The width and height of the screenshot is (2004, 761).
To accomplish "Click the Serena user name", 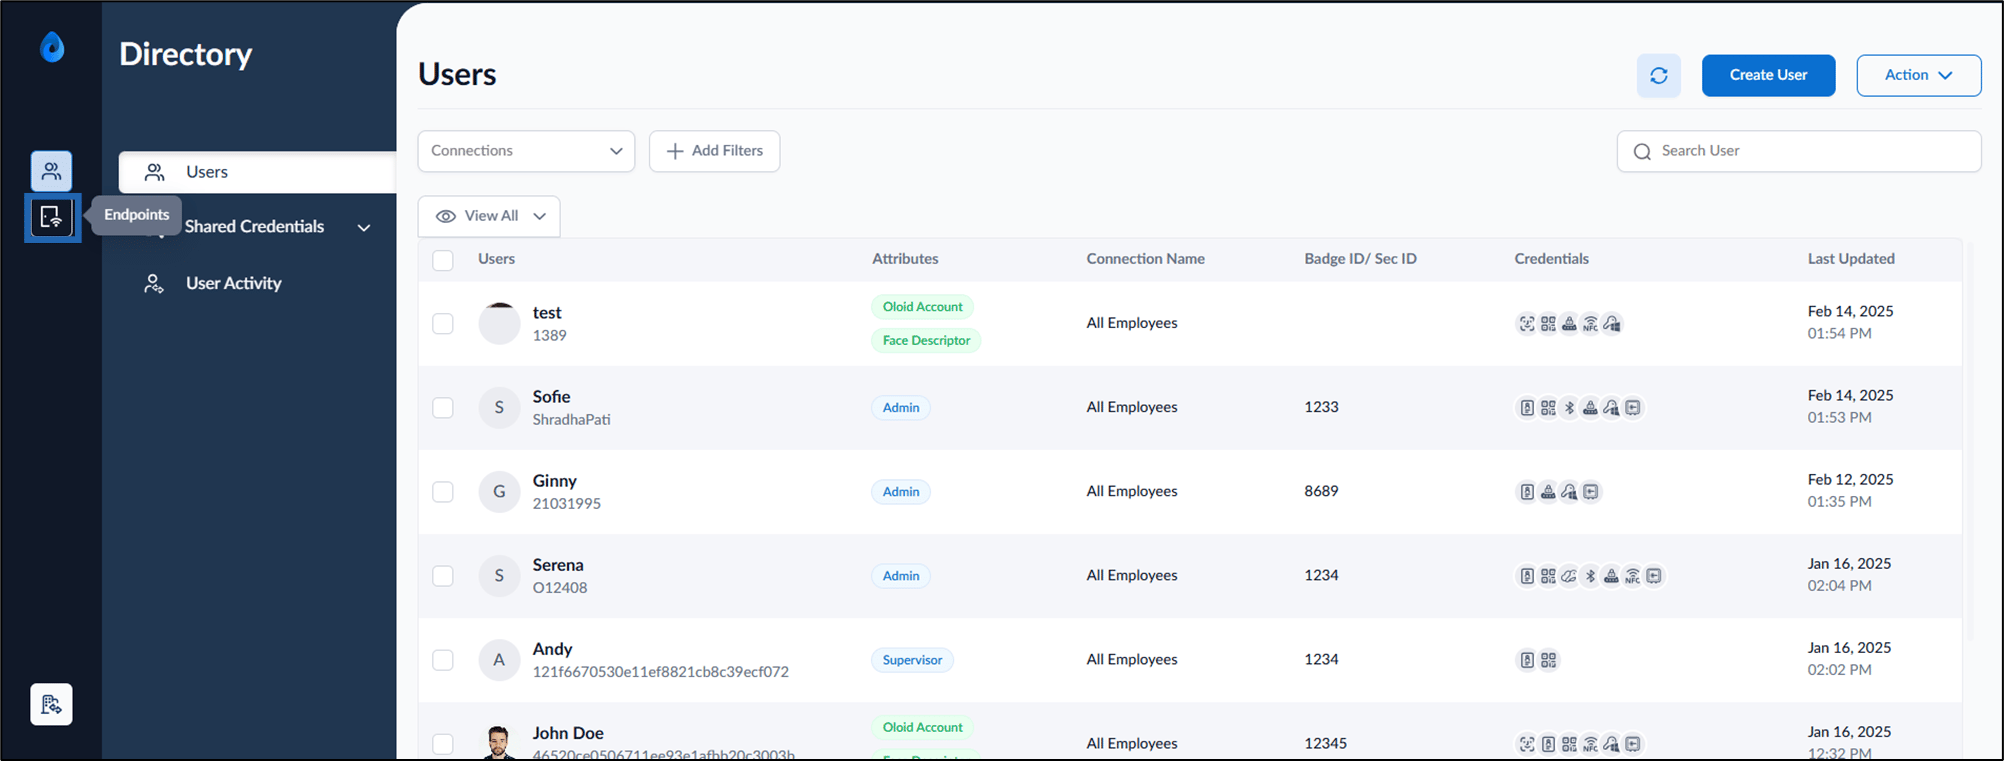I will (x=558, y=565).
